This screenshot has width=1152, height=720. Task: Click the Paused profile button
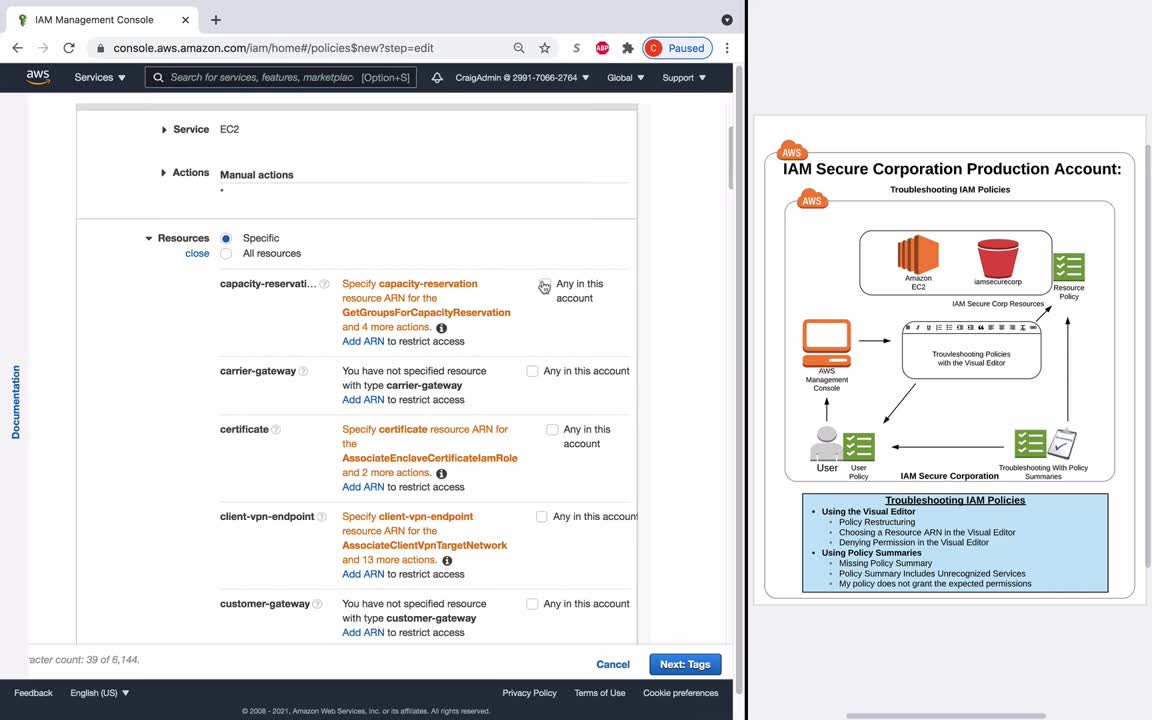677,48
